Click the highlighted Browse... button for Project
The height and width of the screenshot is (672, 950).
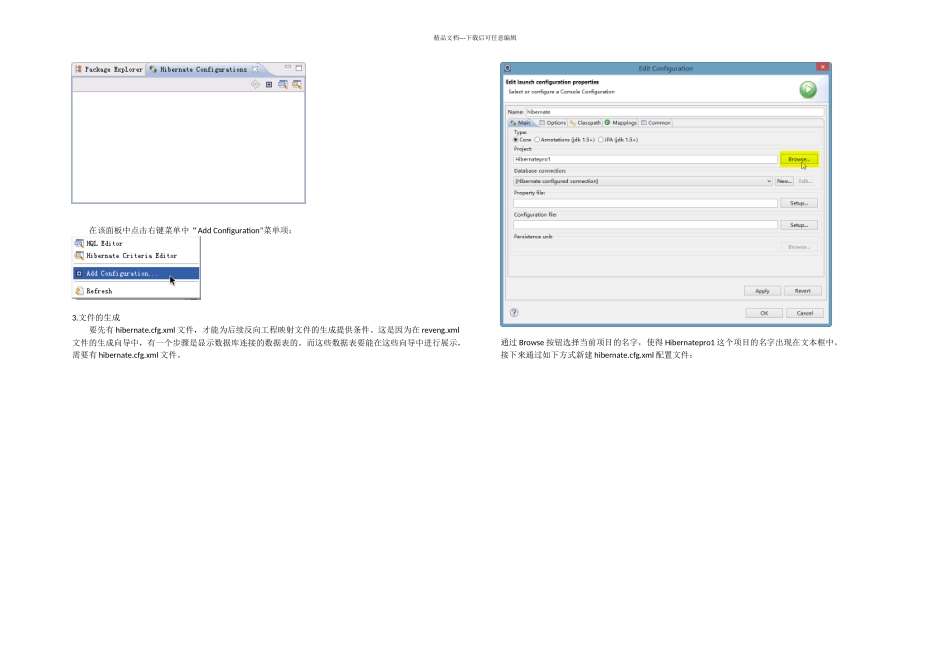[x=799, y=159]
